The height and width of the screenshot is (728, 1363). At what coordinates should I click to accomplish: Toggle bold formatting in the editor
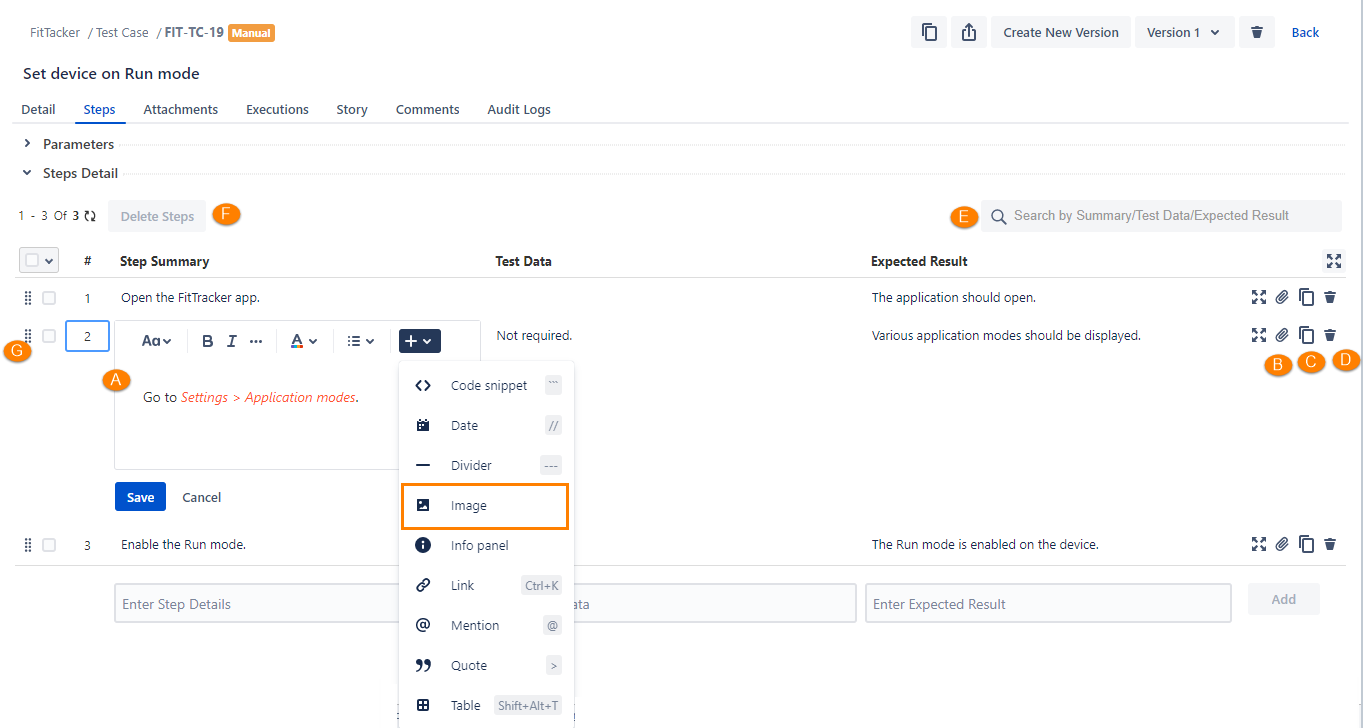[208, 341]
